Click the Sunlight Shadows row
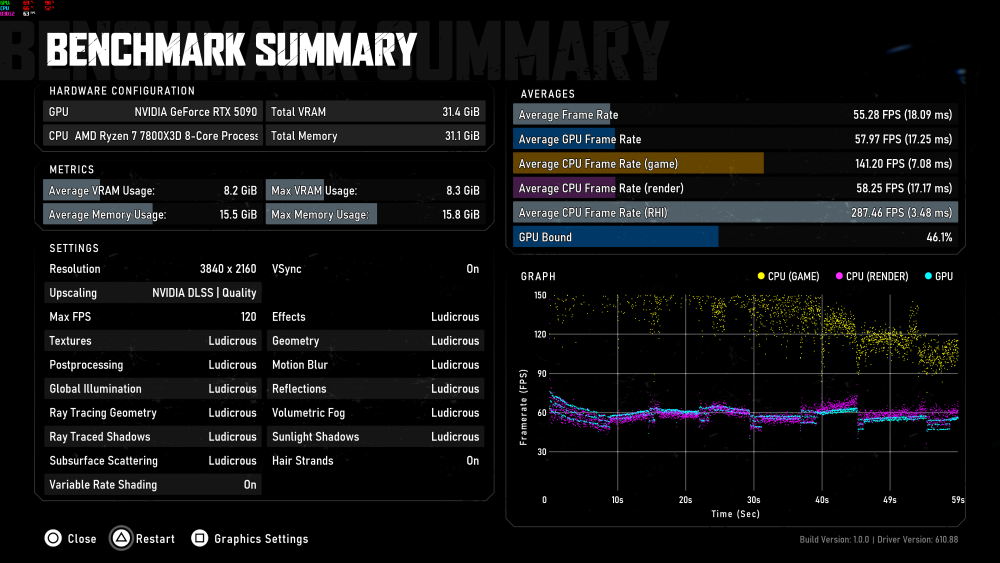Viewport: 1000px width, 563px height. tap(375, 437)
